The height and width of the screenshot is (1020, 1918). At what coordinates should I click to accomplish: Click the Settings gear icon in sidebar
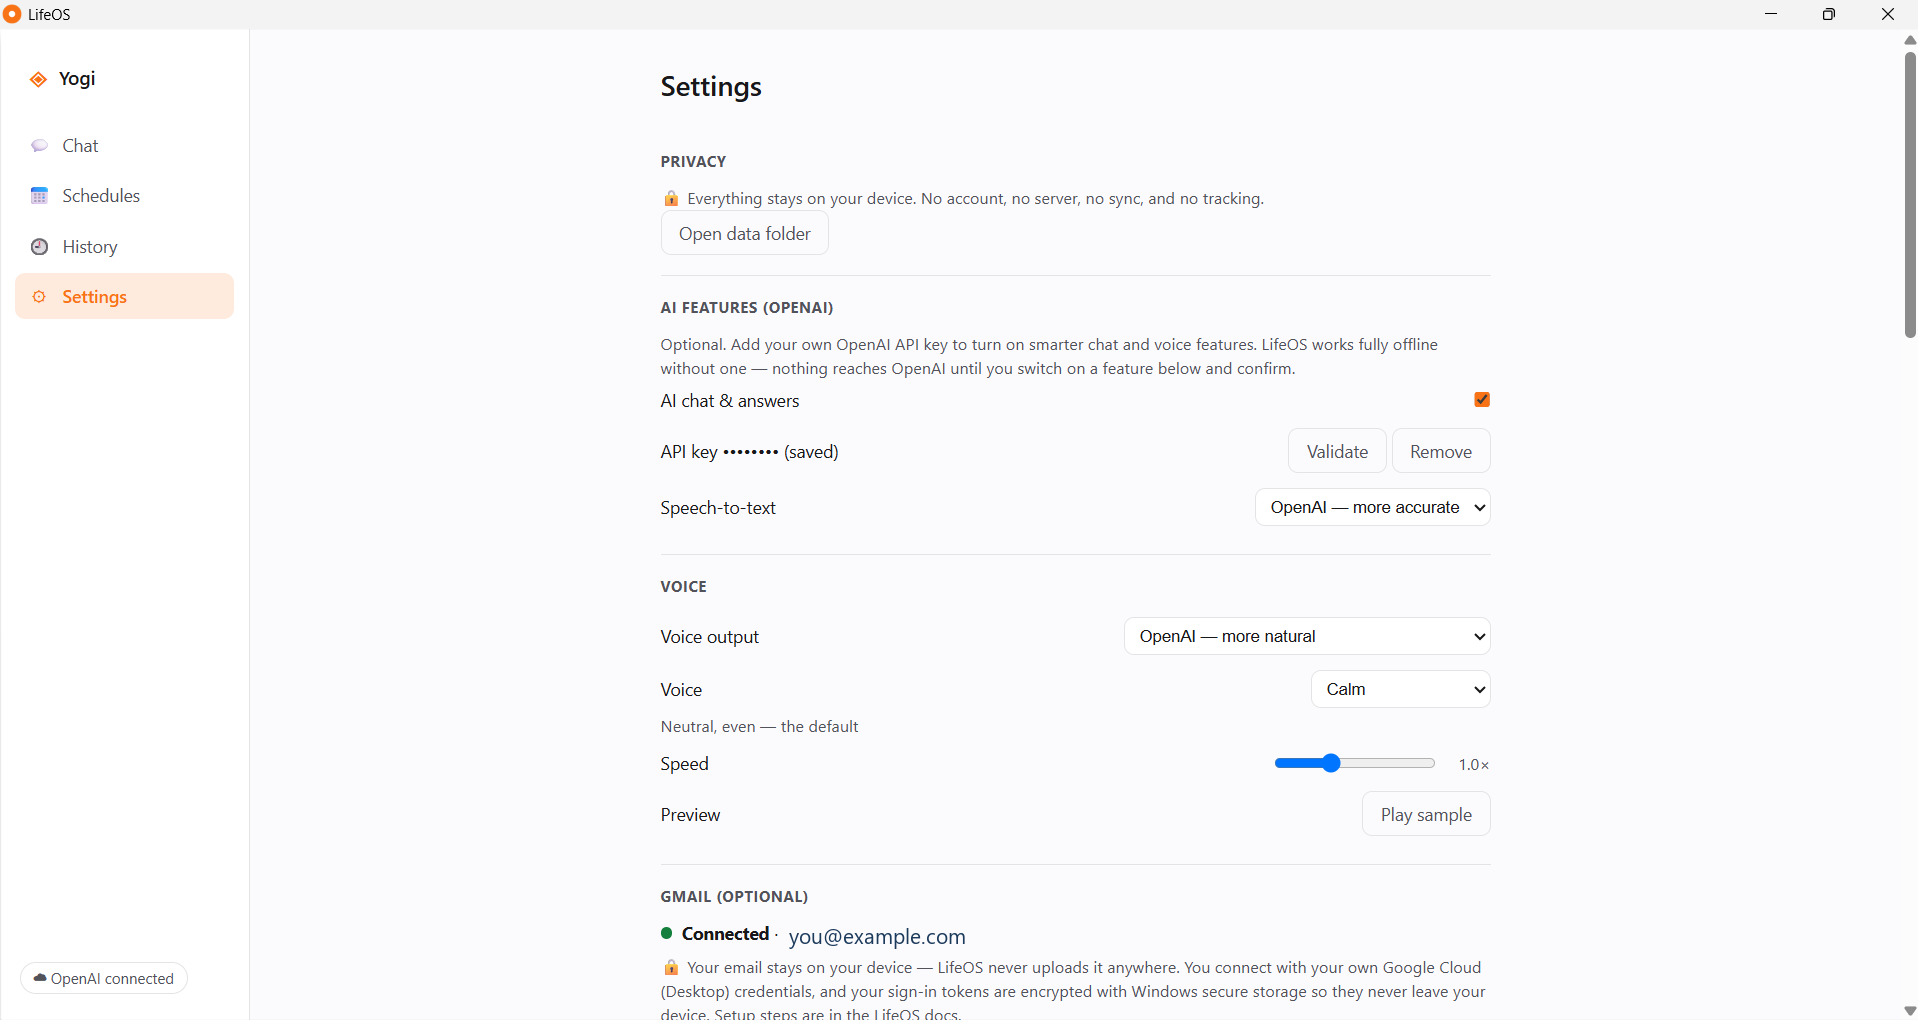click(39, 297)
